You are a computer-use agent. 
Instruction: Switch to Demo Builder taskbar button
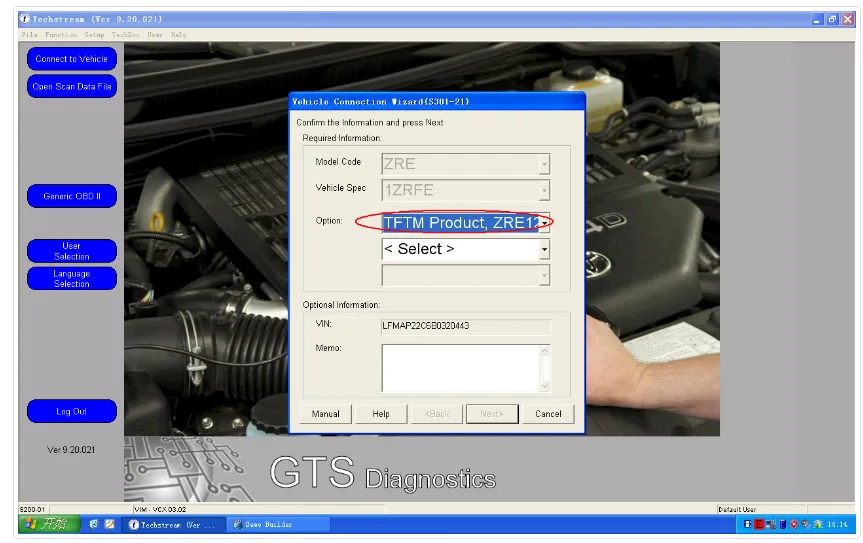[x=278, y=525]
